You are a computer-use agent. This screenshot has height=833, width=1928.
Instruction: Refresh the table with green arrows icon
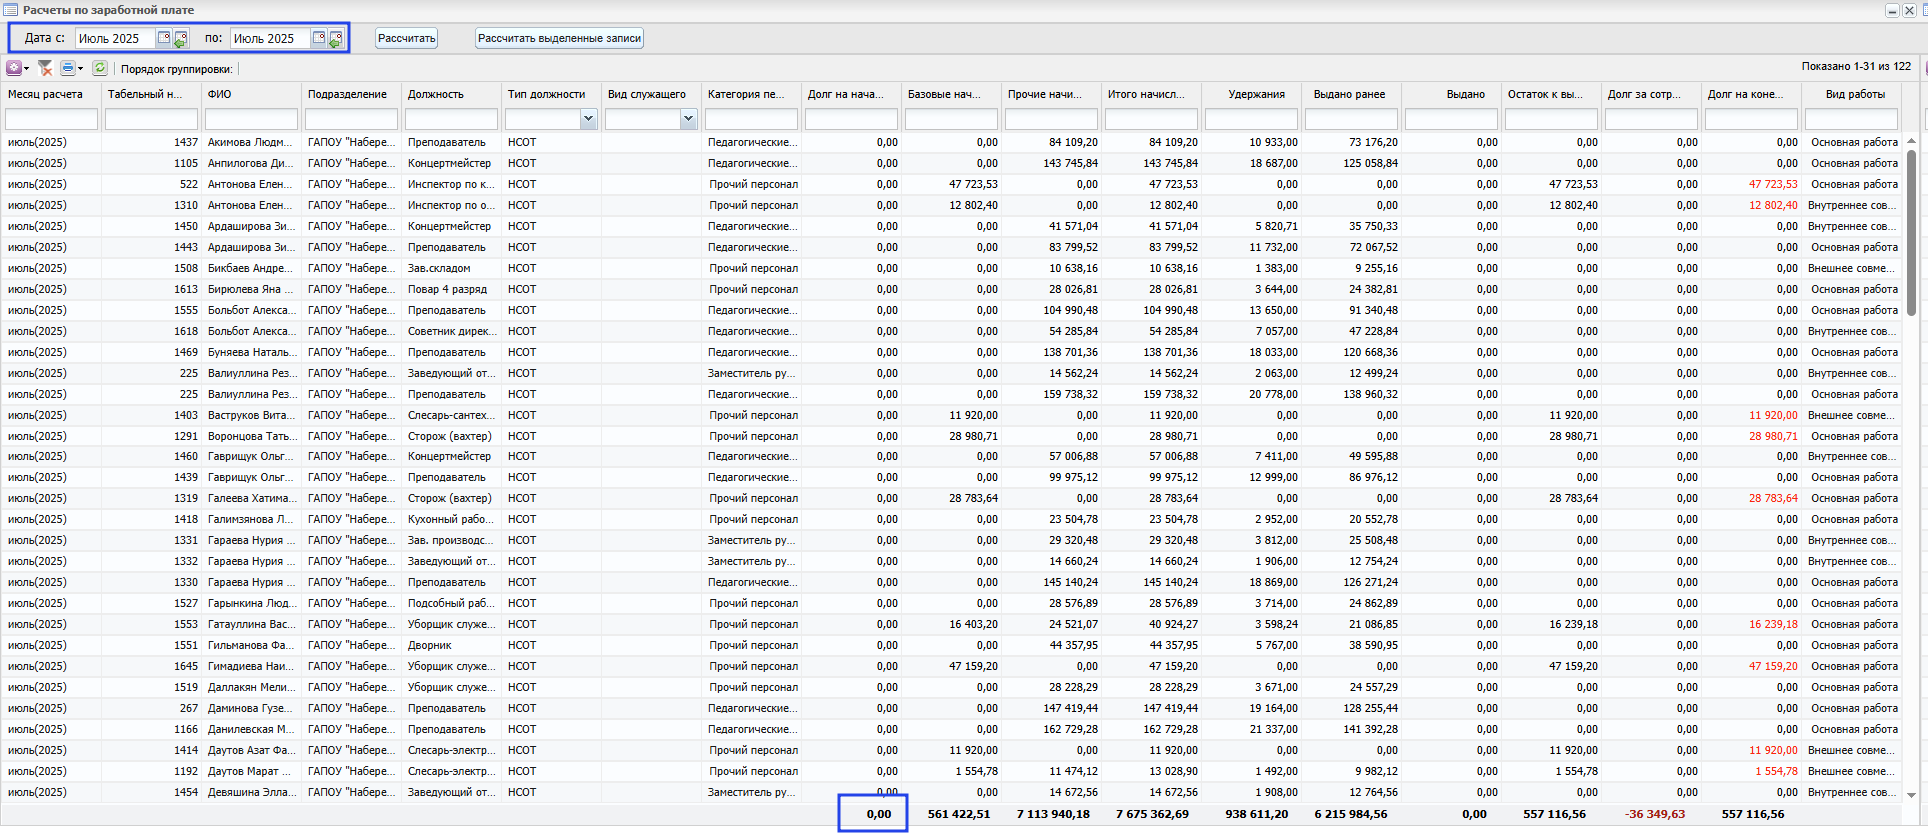click(100, 68)
